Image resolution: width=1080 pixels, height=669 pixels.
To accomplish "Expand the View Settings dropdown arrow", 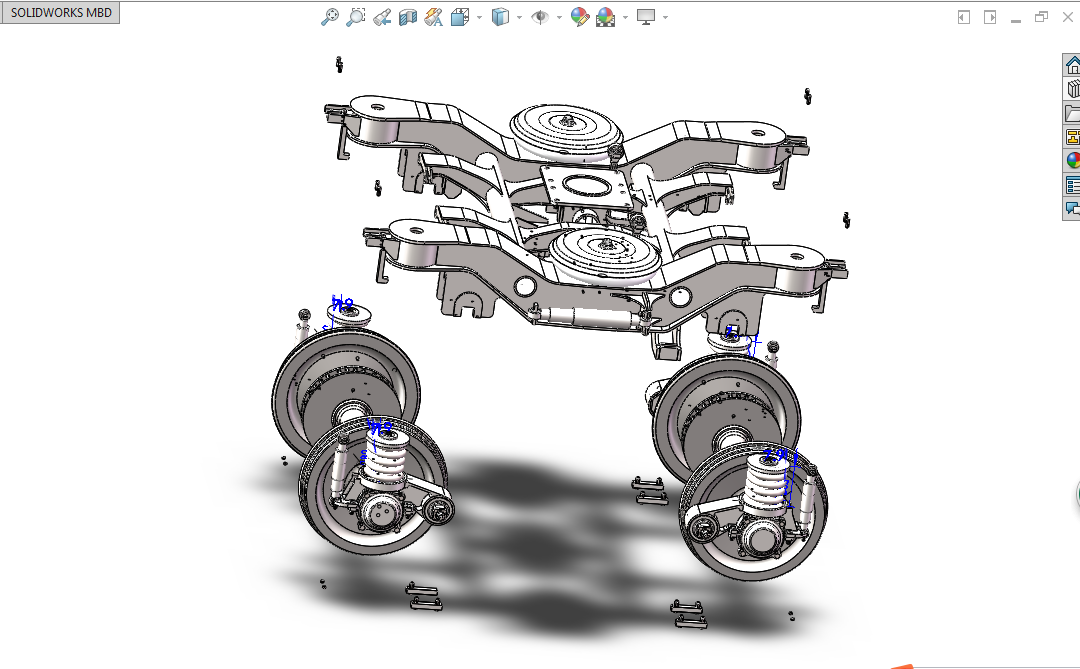I will 665,17.
